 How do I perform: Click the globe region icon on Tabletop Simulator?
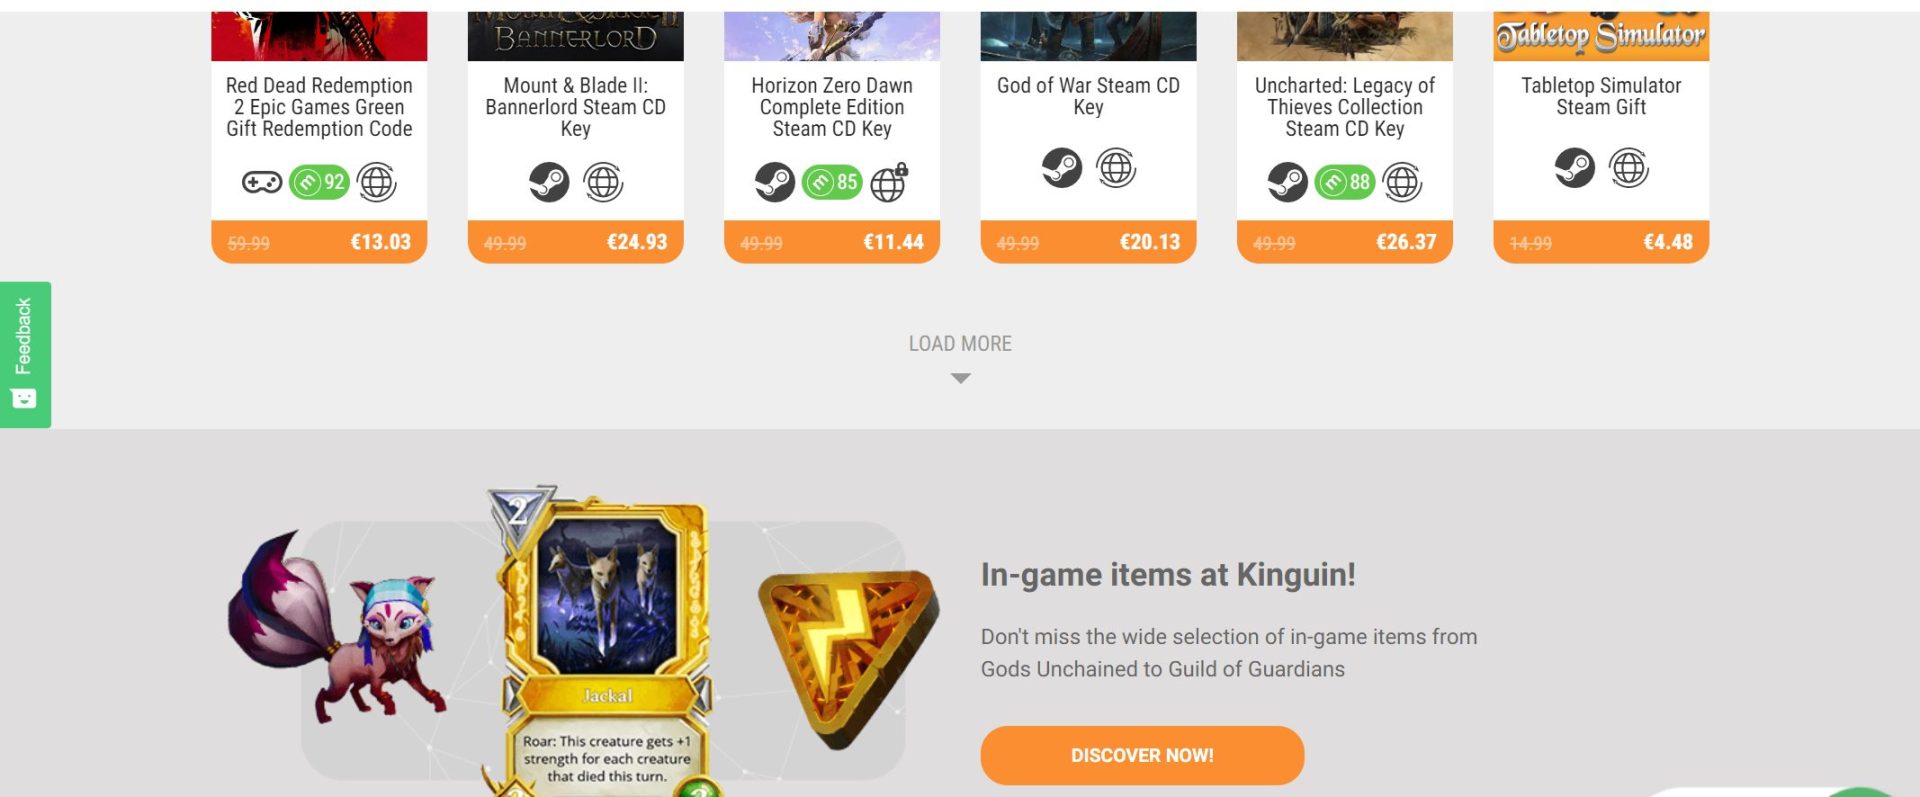(1629, 168)
